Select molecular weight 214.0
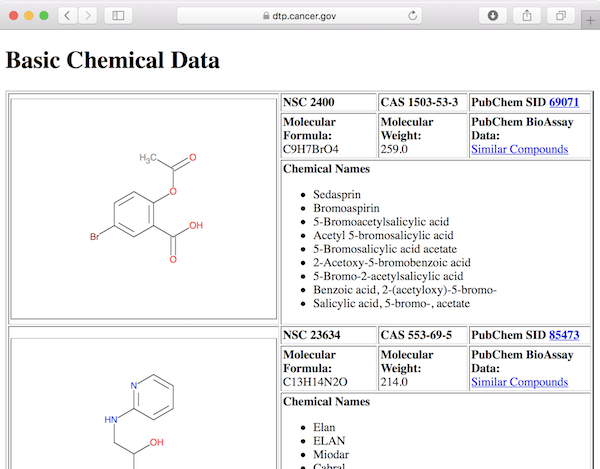Screen dimensions: 600x469 [394, 382]
